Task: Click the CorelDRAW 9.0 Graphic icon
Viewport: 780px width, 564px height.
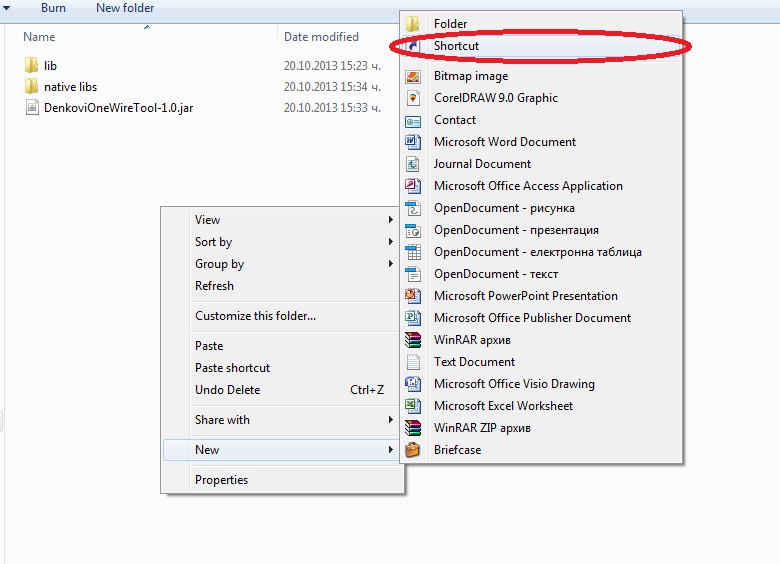Action: (413, 98)
